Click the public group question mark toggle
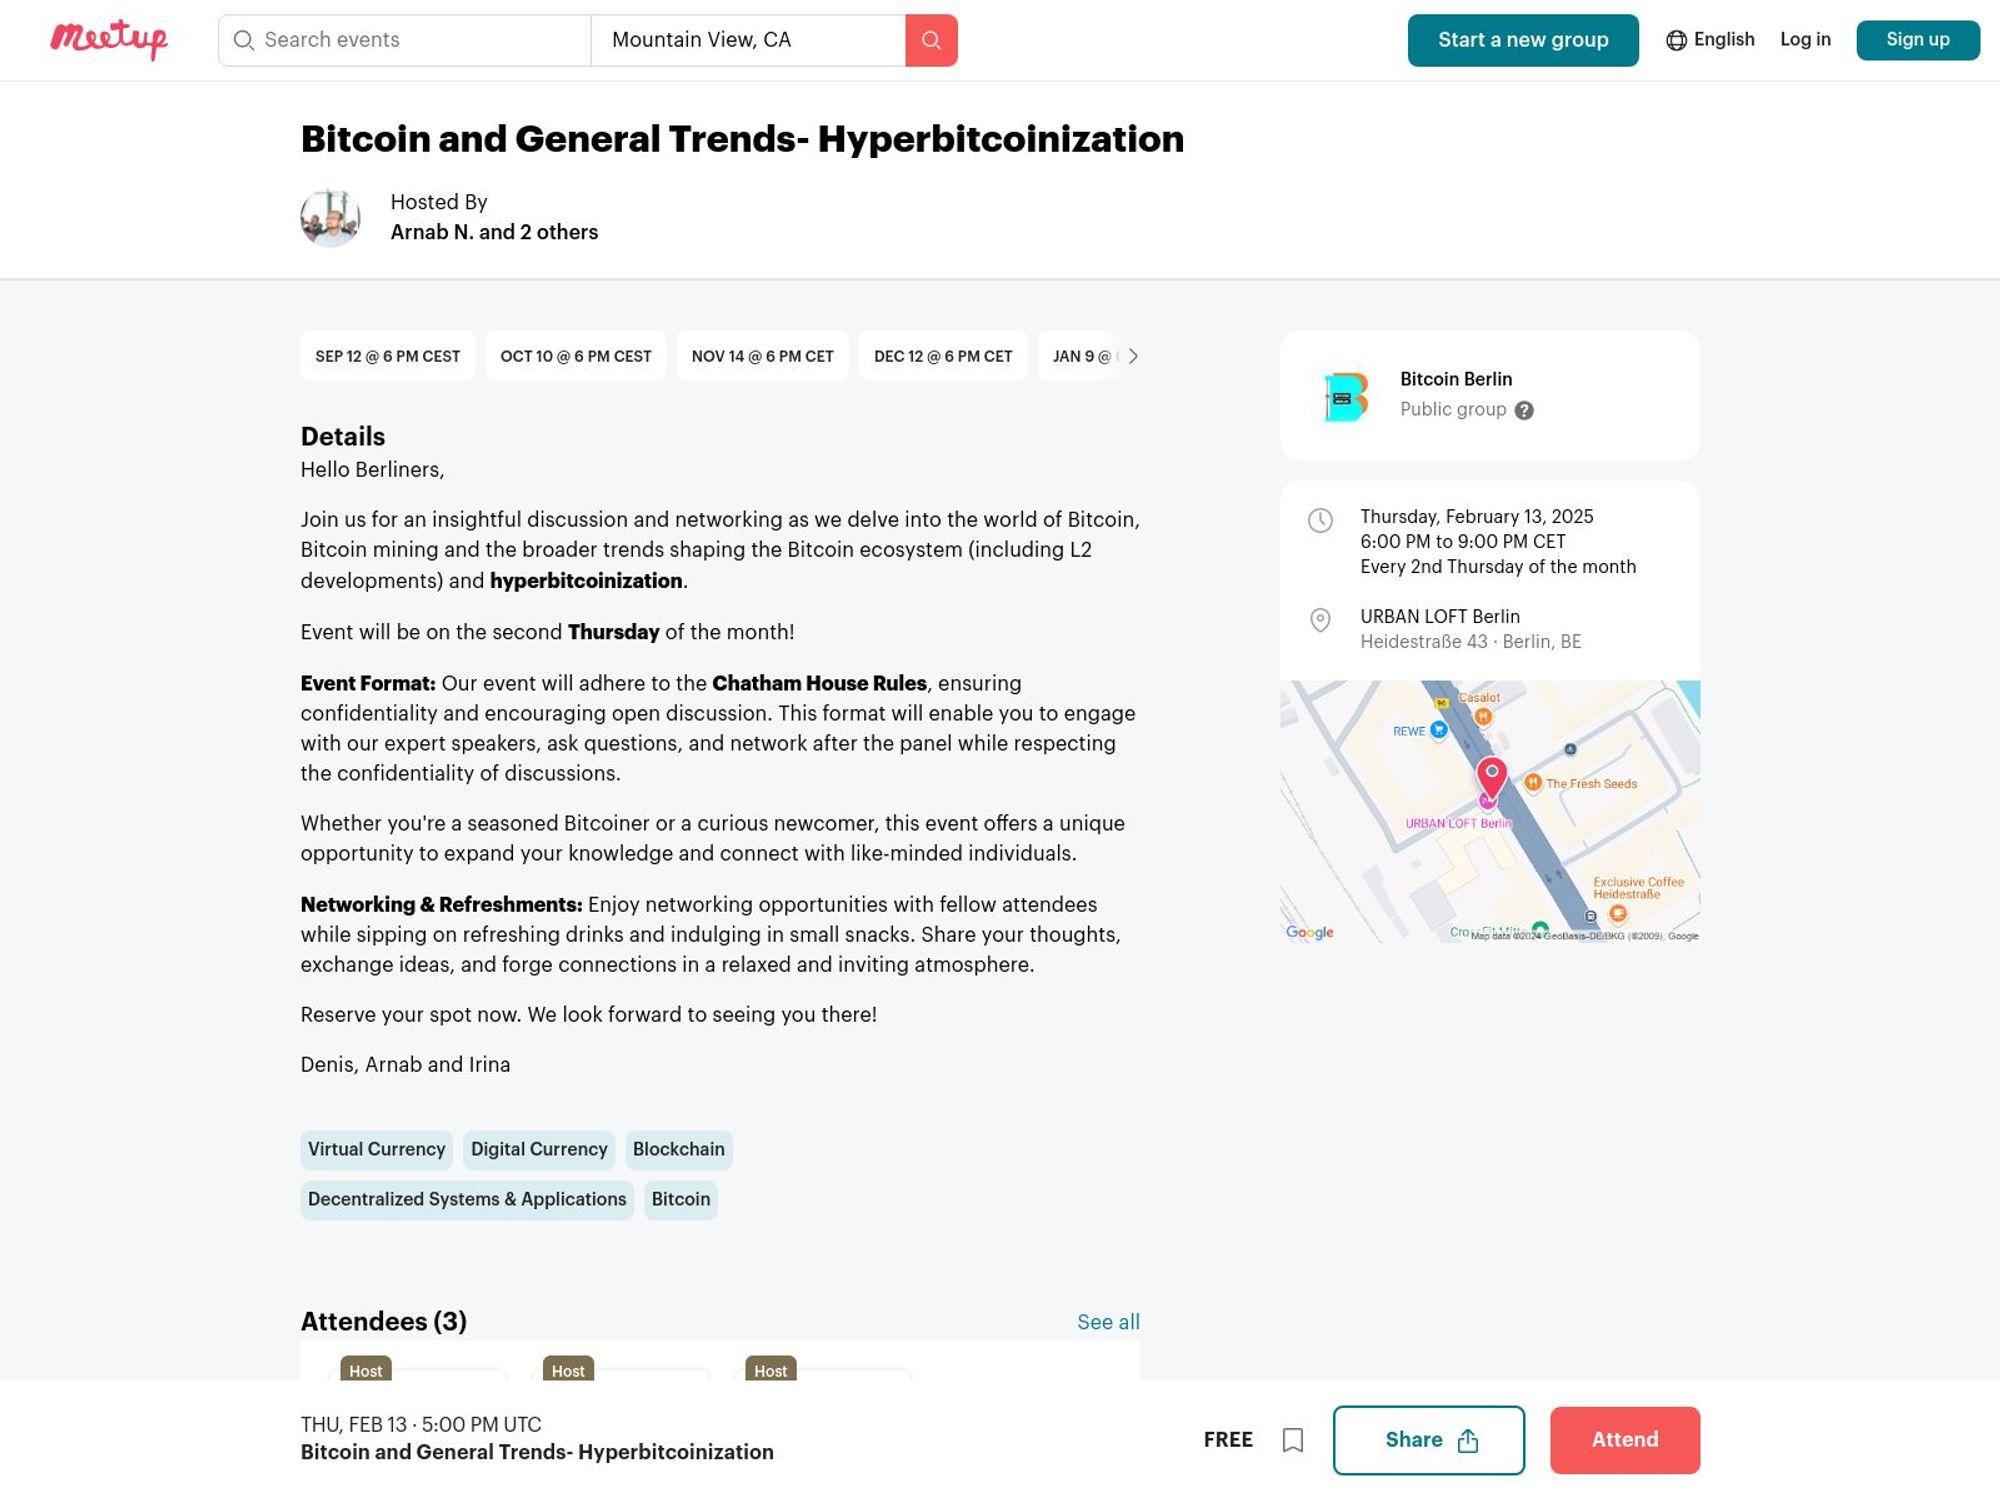Viewport: 2000px width, 1500px height. [1523, 410]
